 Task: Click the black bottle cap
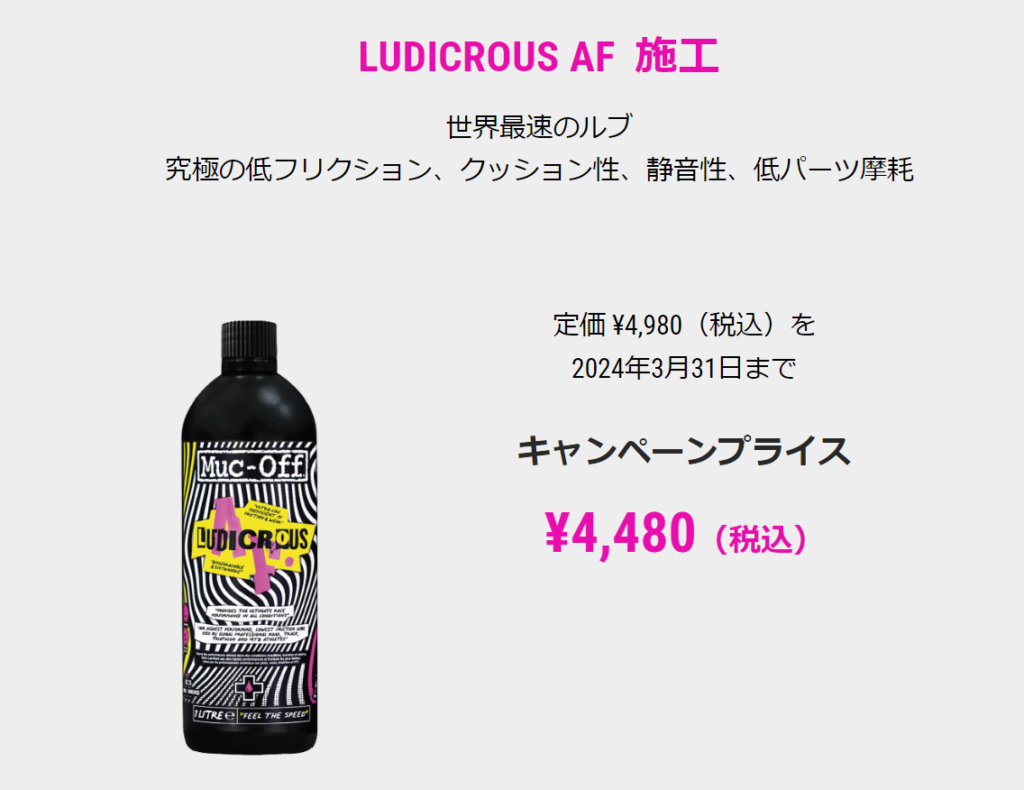[249, 340]
